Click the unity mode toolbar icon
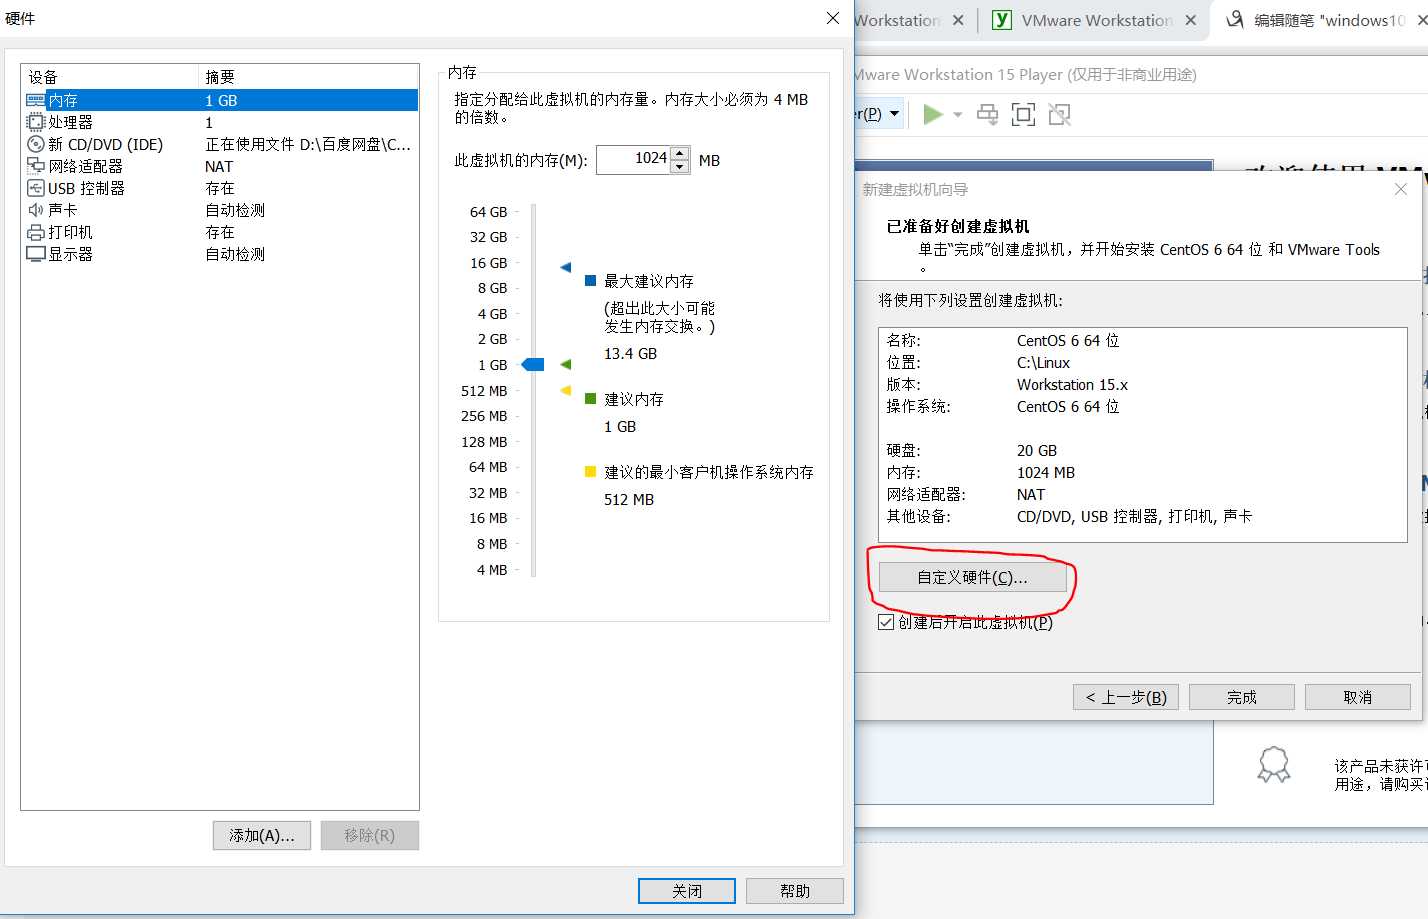This screenshot has width=1428, height=919. (1059, 114)
